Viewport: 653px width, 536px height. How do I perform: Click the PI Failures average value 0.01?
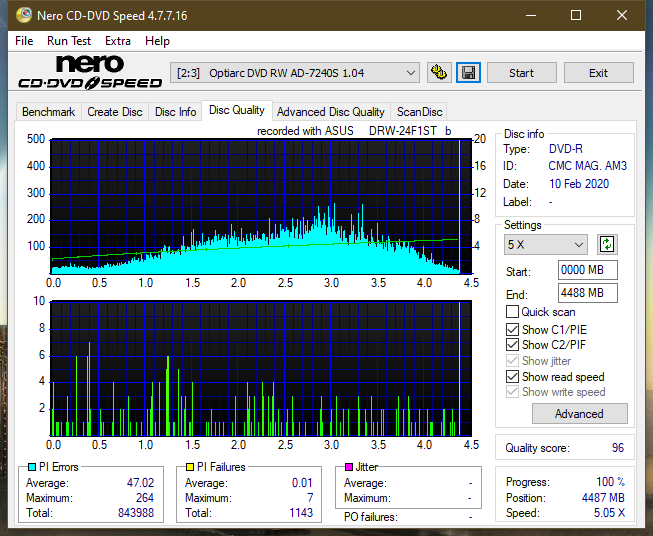302,483
